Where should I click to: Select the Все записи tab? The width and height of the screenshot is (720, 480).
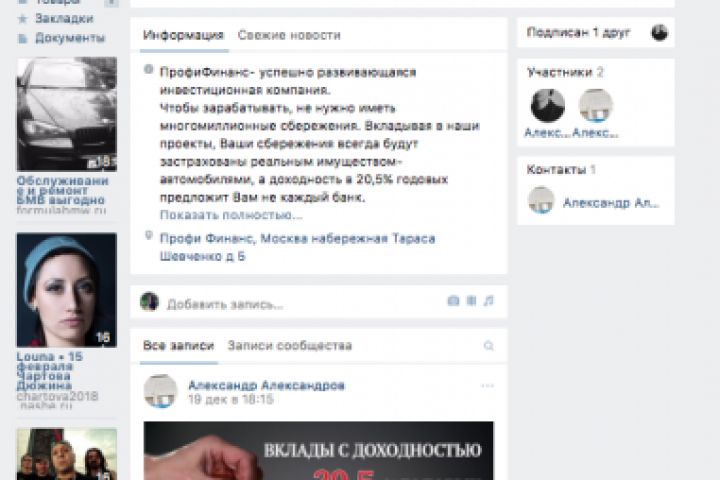(x=178, y=345)
